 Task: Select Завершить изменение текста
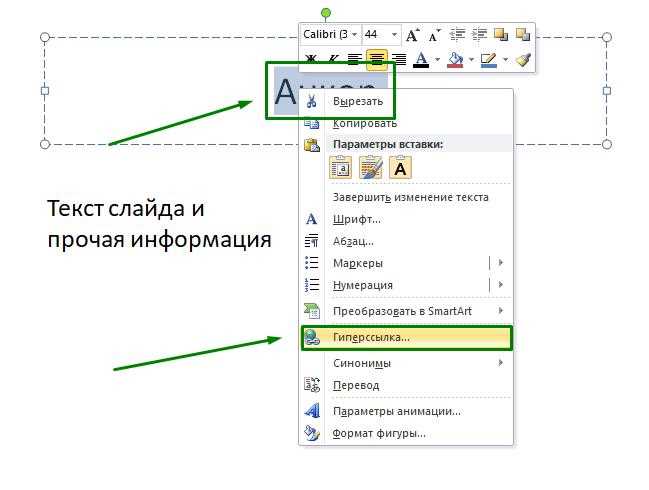(x=406, y=197)
